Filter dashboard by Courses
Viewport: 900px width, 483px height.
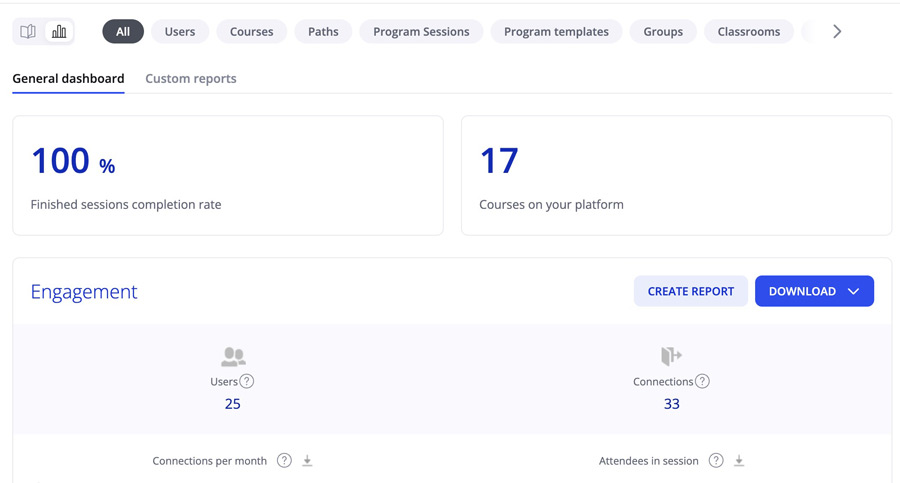click(x=251, y=32)
